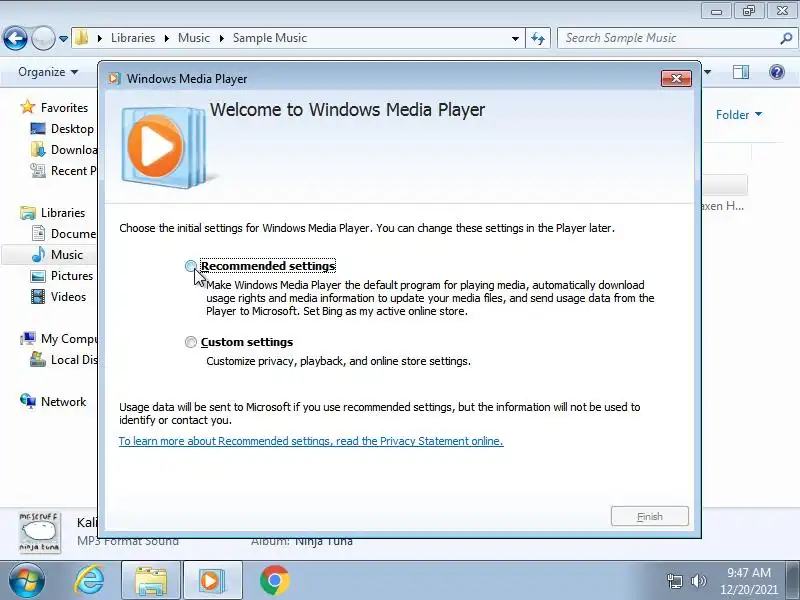Open Pictures library
This screenshot has height=600, width=800.
(72, 276)
